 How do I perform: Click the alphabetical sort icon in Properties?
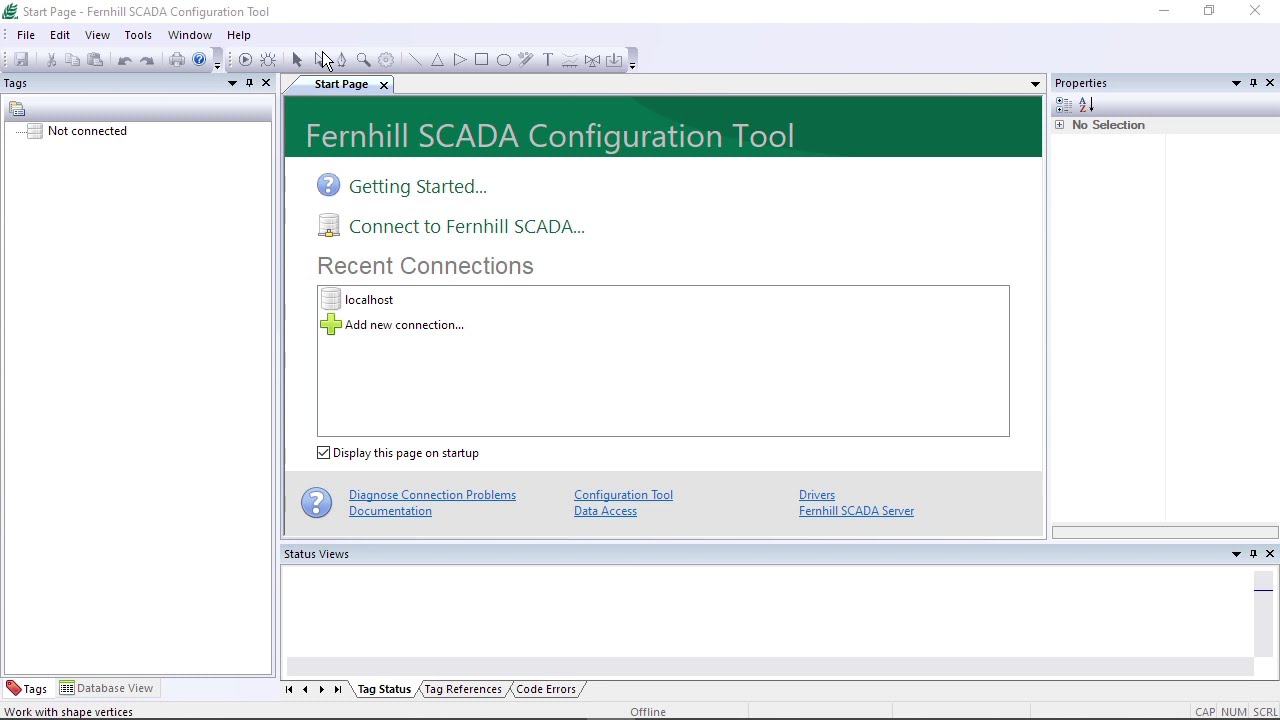pos(1087,105)
